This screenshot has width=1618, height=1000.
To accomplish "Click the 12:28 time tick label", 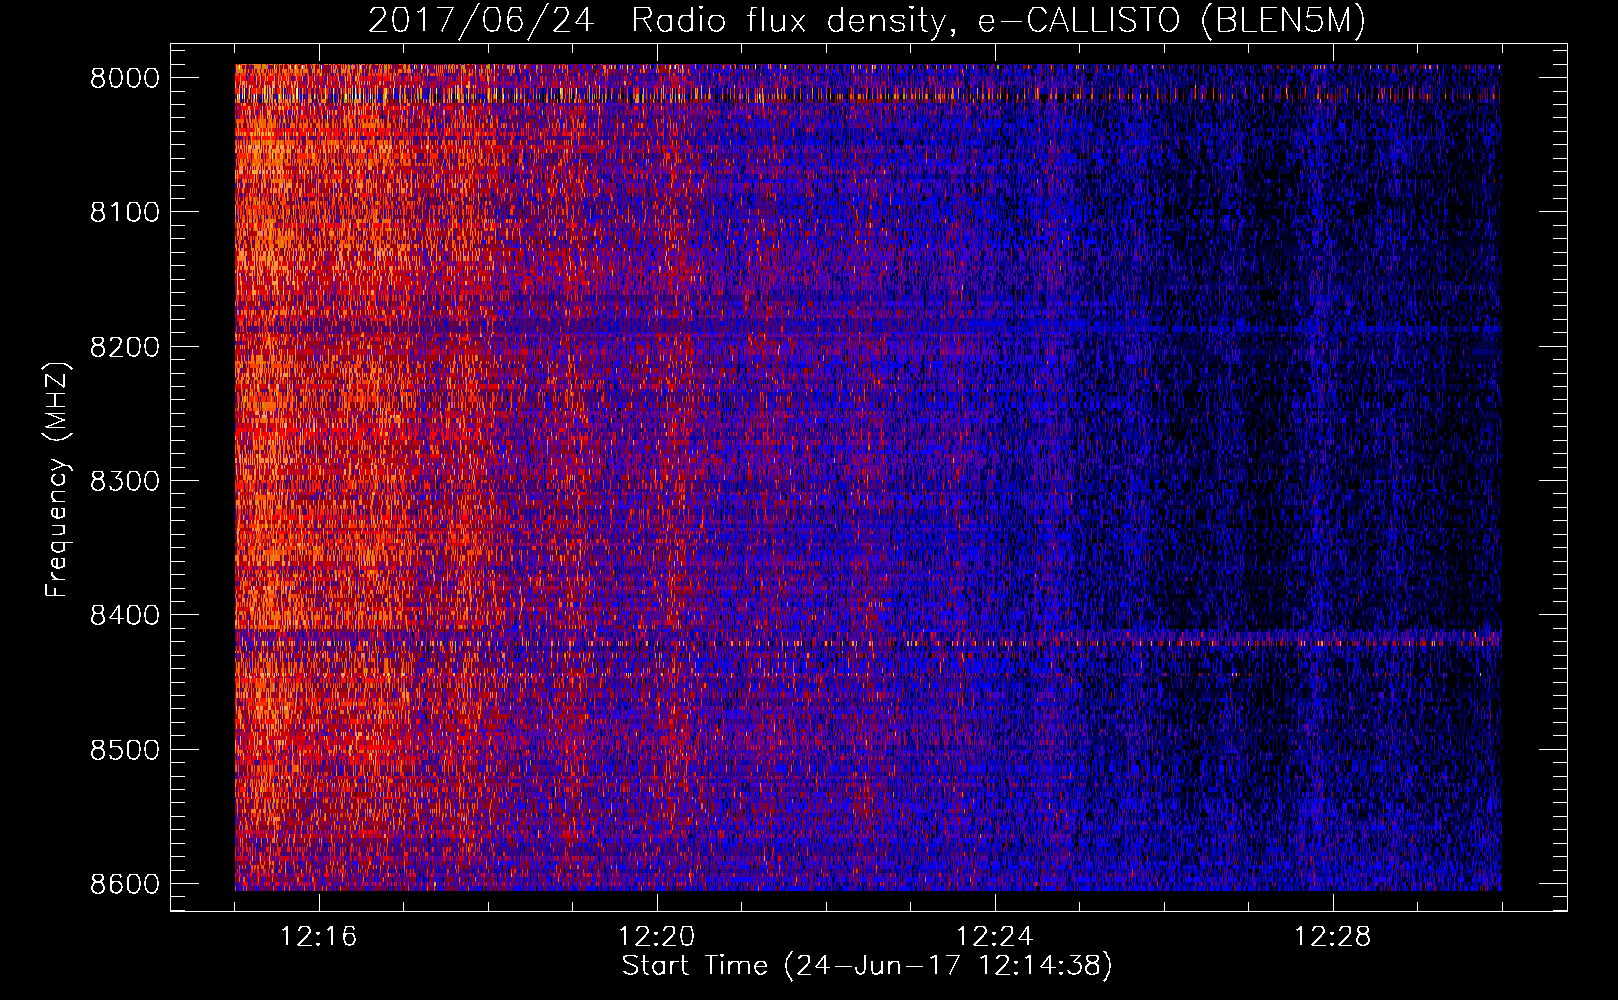I will pos(1333,937).
